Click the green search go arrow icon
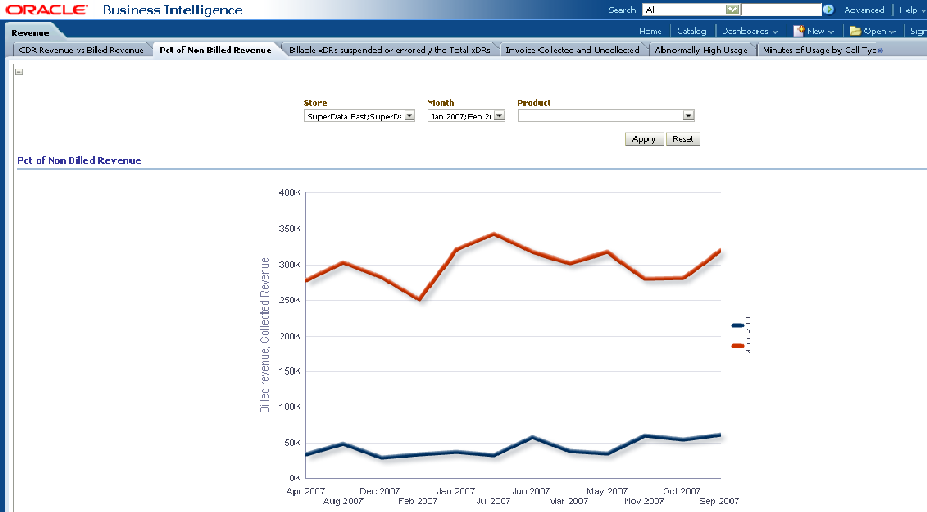 click(828, 10)
